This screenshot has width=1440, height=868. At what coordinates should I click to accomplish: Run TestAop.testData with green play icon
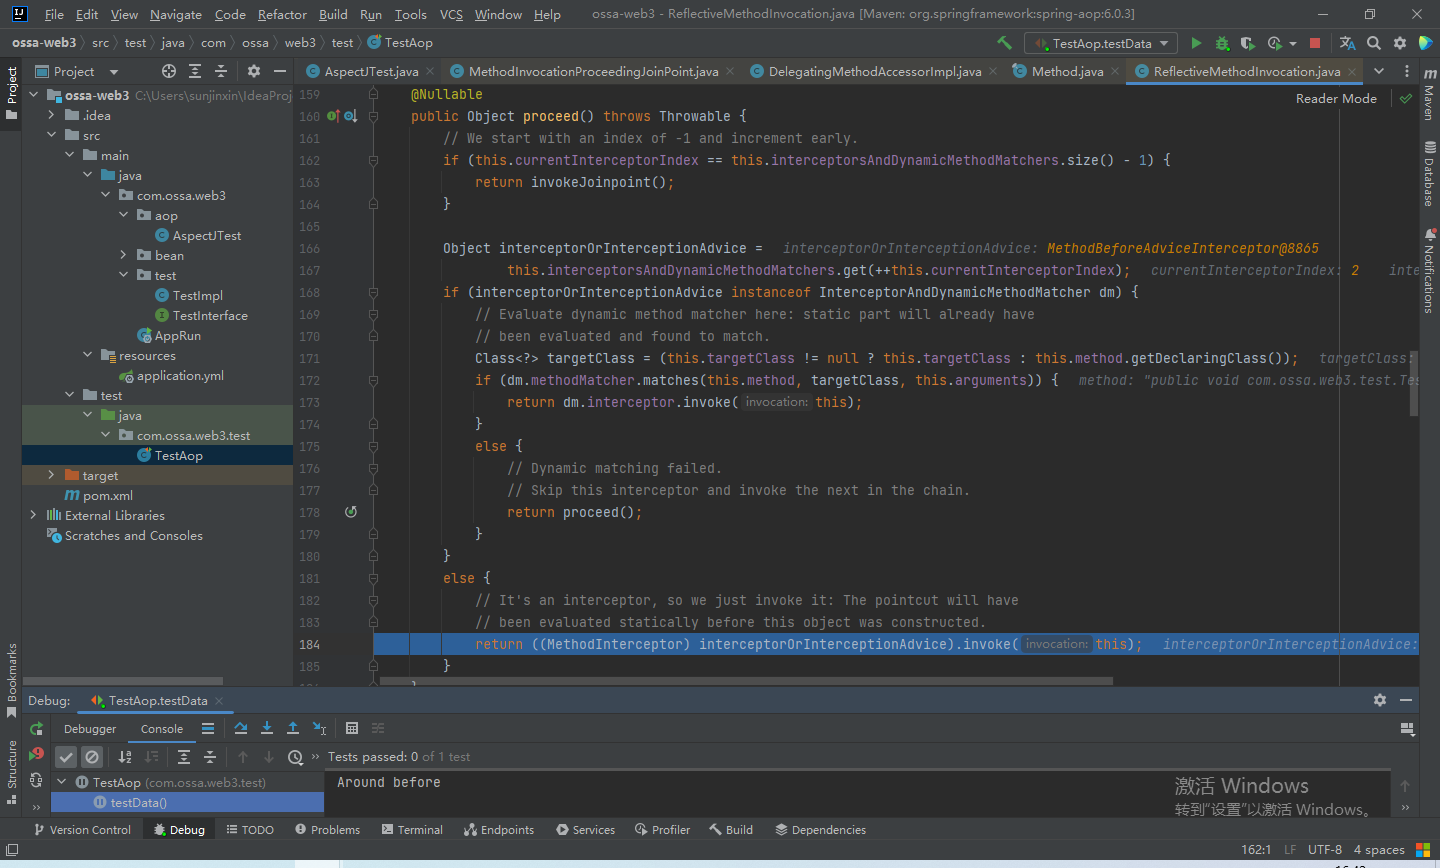pyautogui.click(x=1196, y=43)
